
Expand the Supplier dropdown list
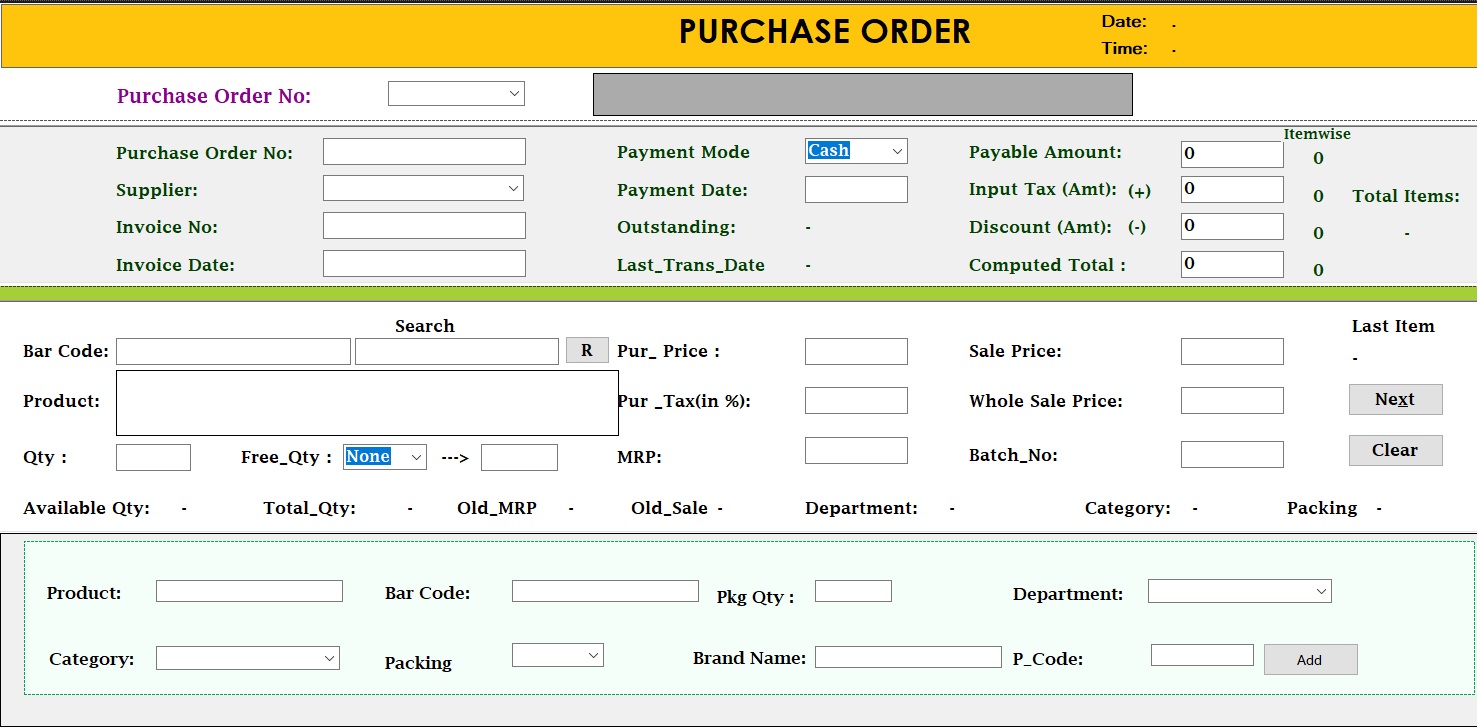pos(423,188)
